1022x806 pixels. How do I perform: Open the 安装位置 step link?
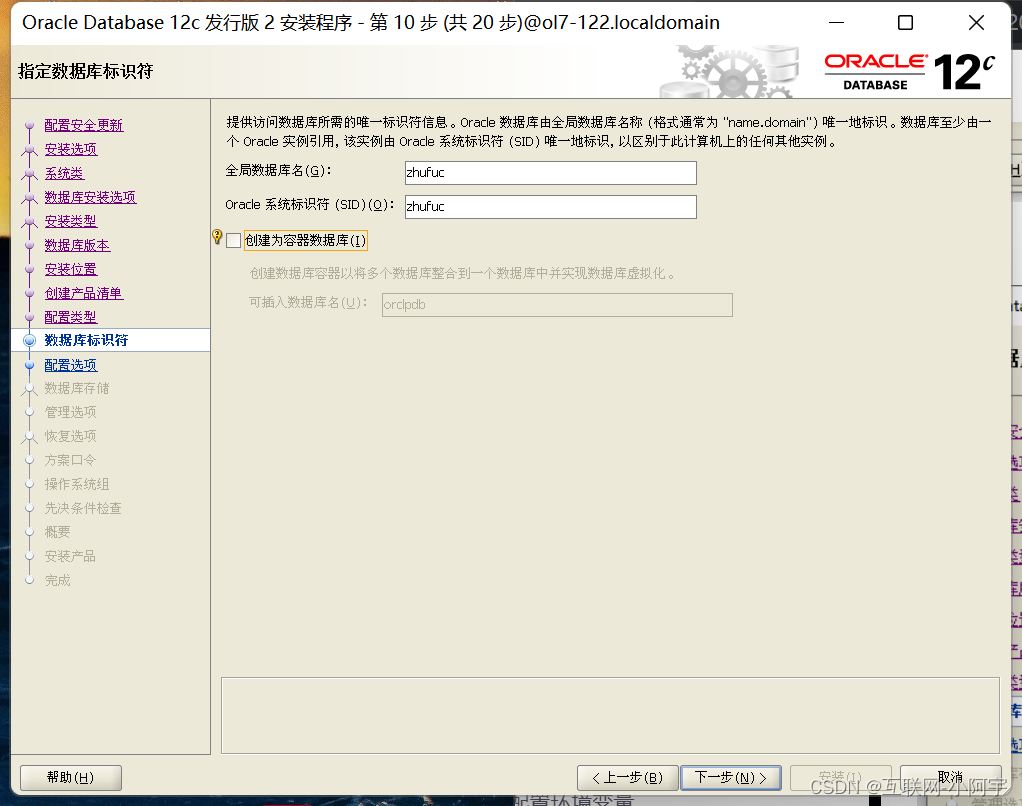click(70, 269)
